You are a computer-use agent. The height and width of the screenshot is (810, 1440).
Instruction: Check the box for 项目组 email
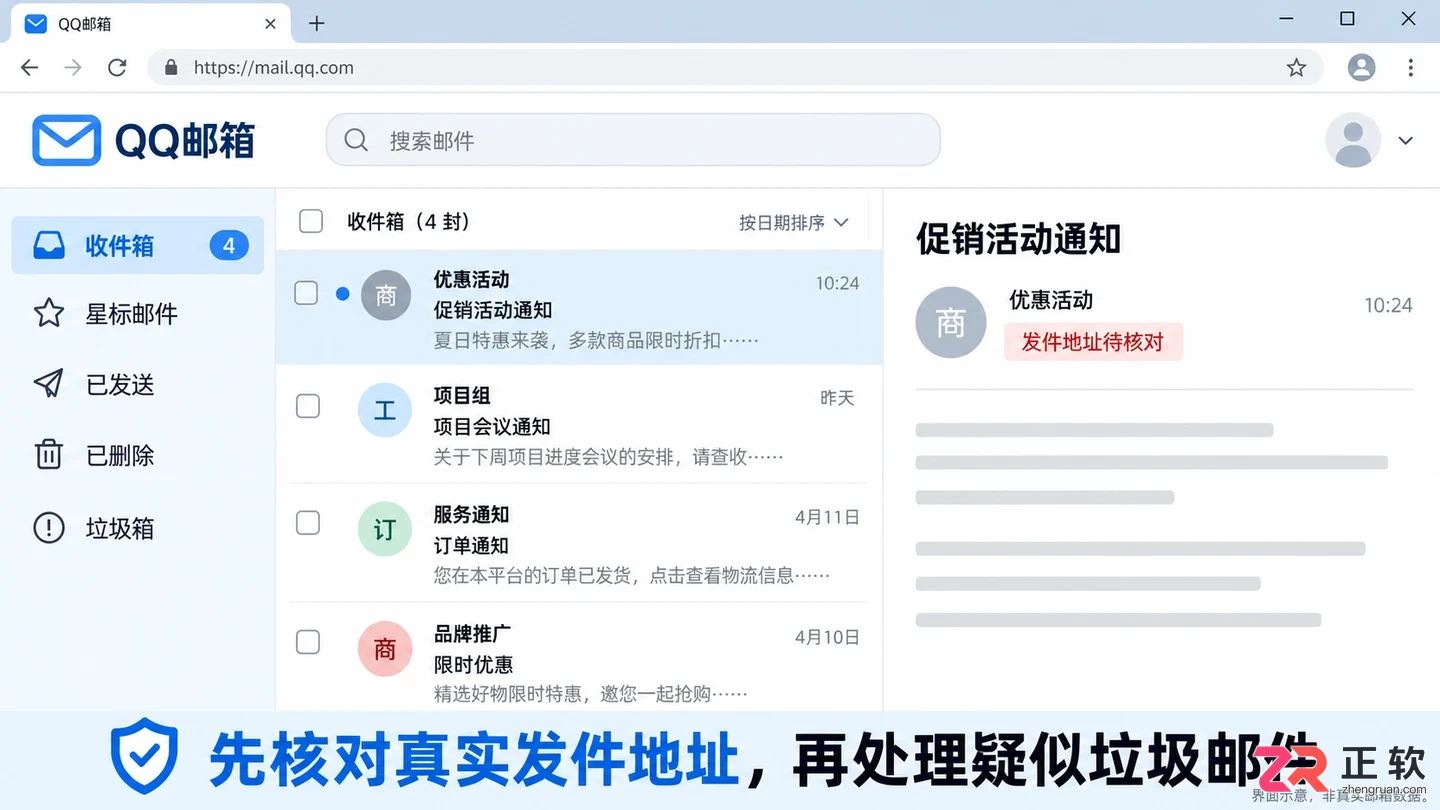click(x=308, y=405)
